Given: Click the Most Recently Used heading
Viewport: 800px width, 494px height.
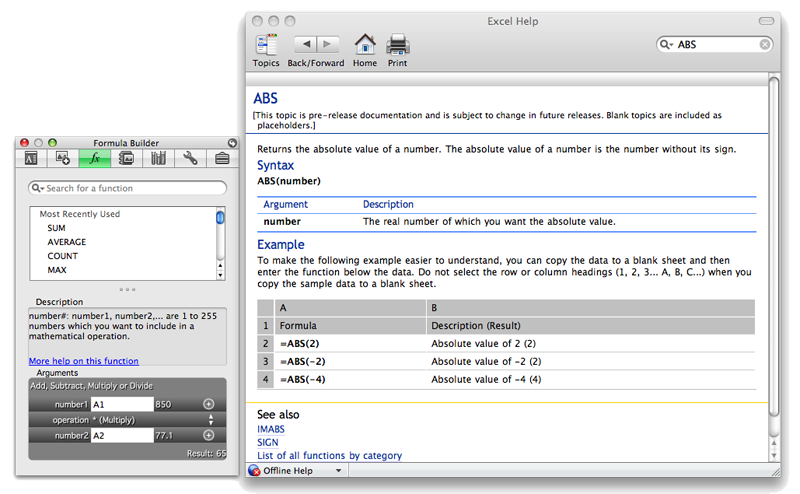Looking at the screenshot, I should click(x=80, y=214).
